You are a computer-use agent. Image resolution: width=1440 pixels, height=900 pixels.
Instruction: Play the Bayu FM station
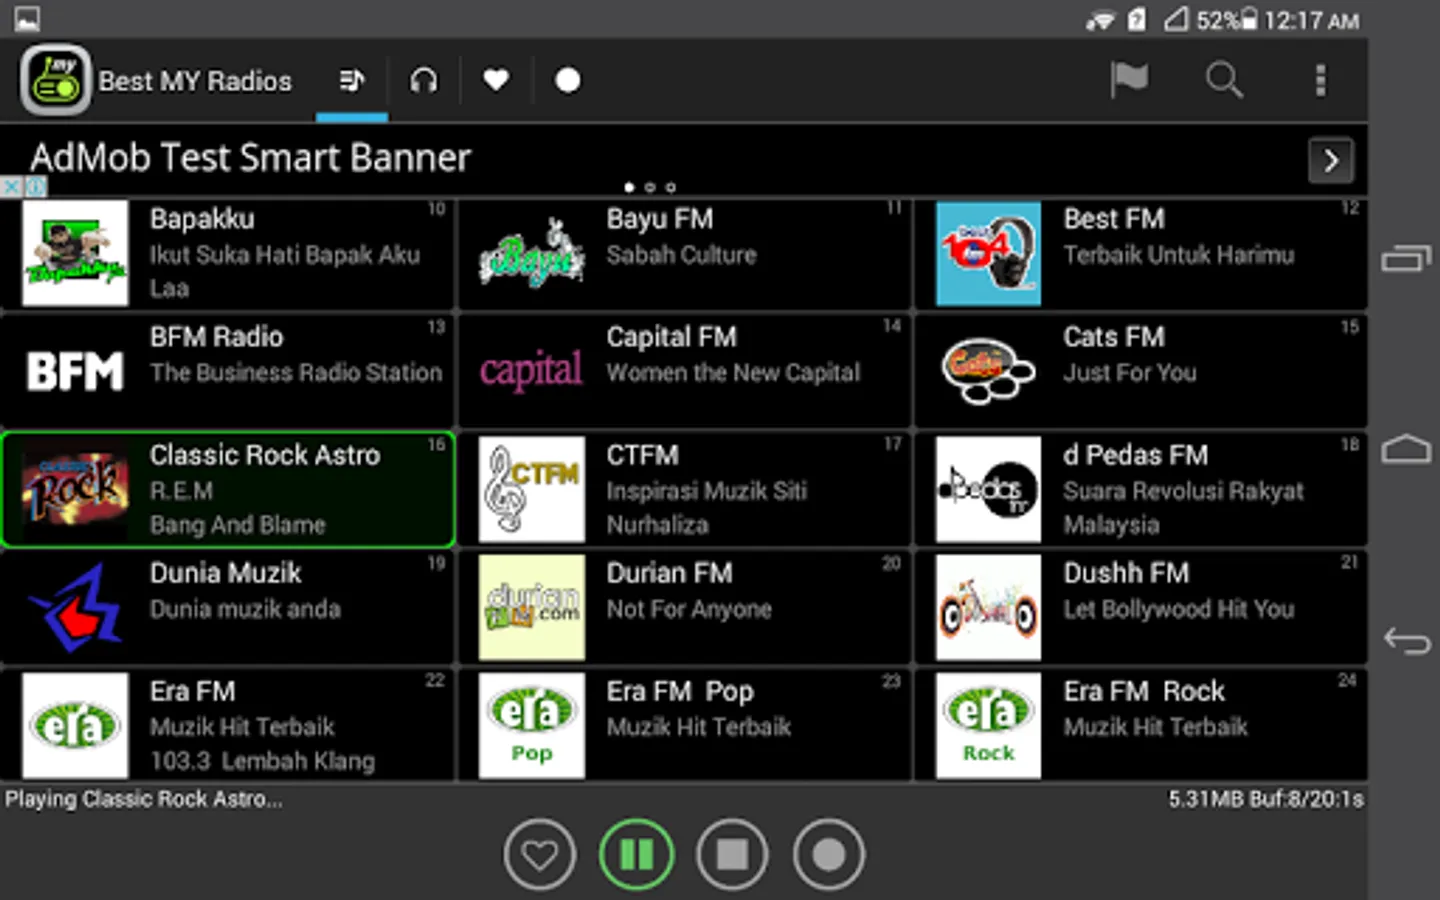coord(685,253)
